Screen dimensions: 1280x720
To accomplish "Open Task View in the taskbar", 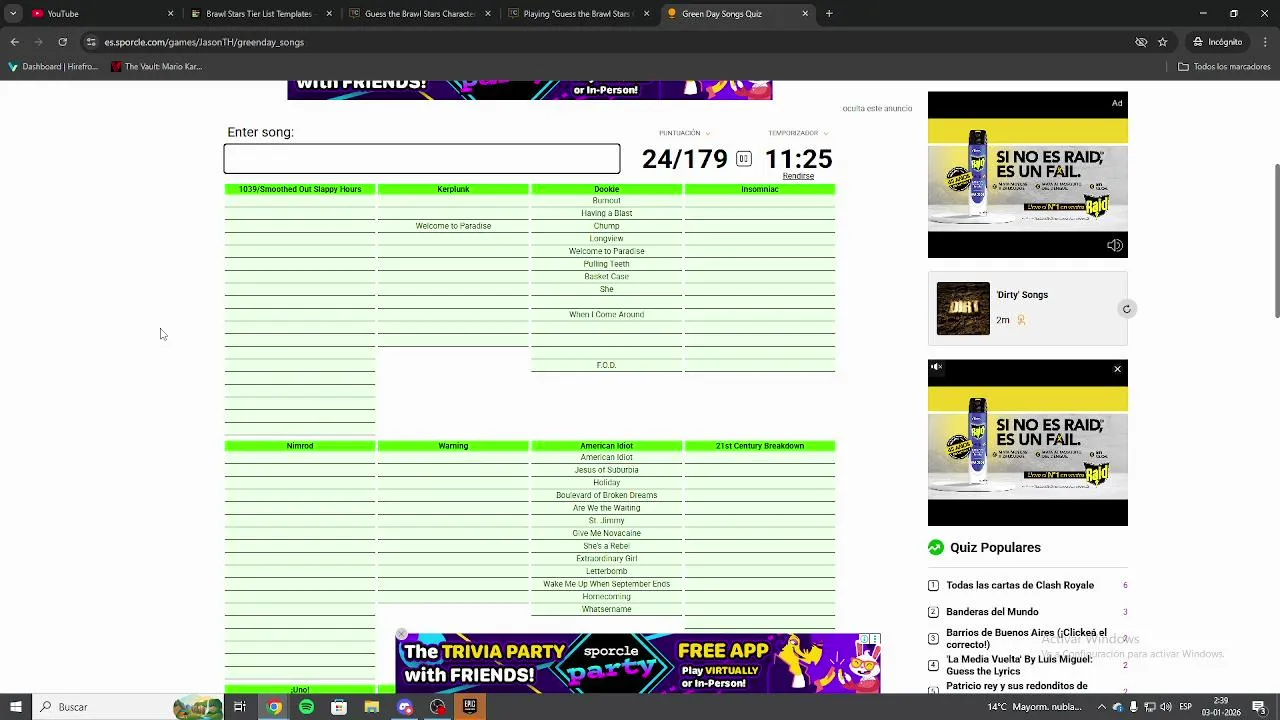I will pyautogui.click(x=240, y=707).
